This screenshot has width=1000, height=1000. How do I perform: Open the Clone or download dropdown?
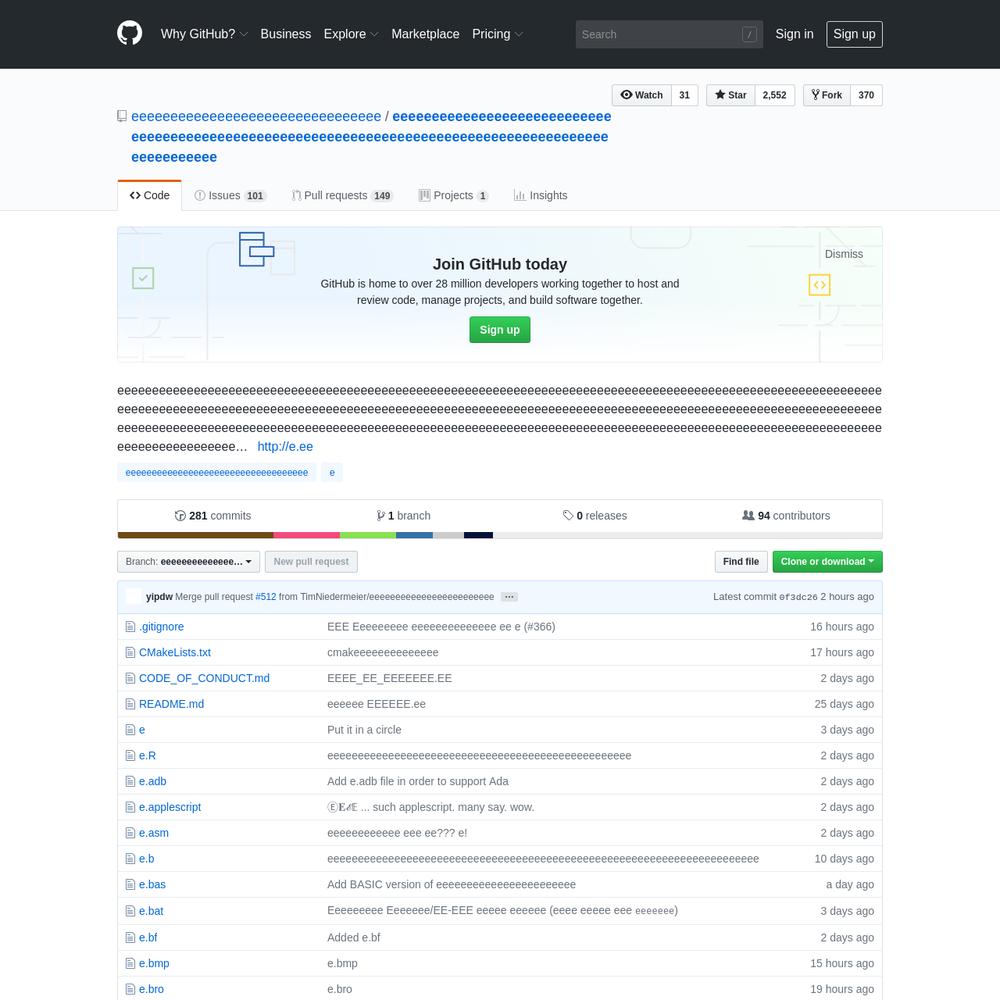point(827,562)
